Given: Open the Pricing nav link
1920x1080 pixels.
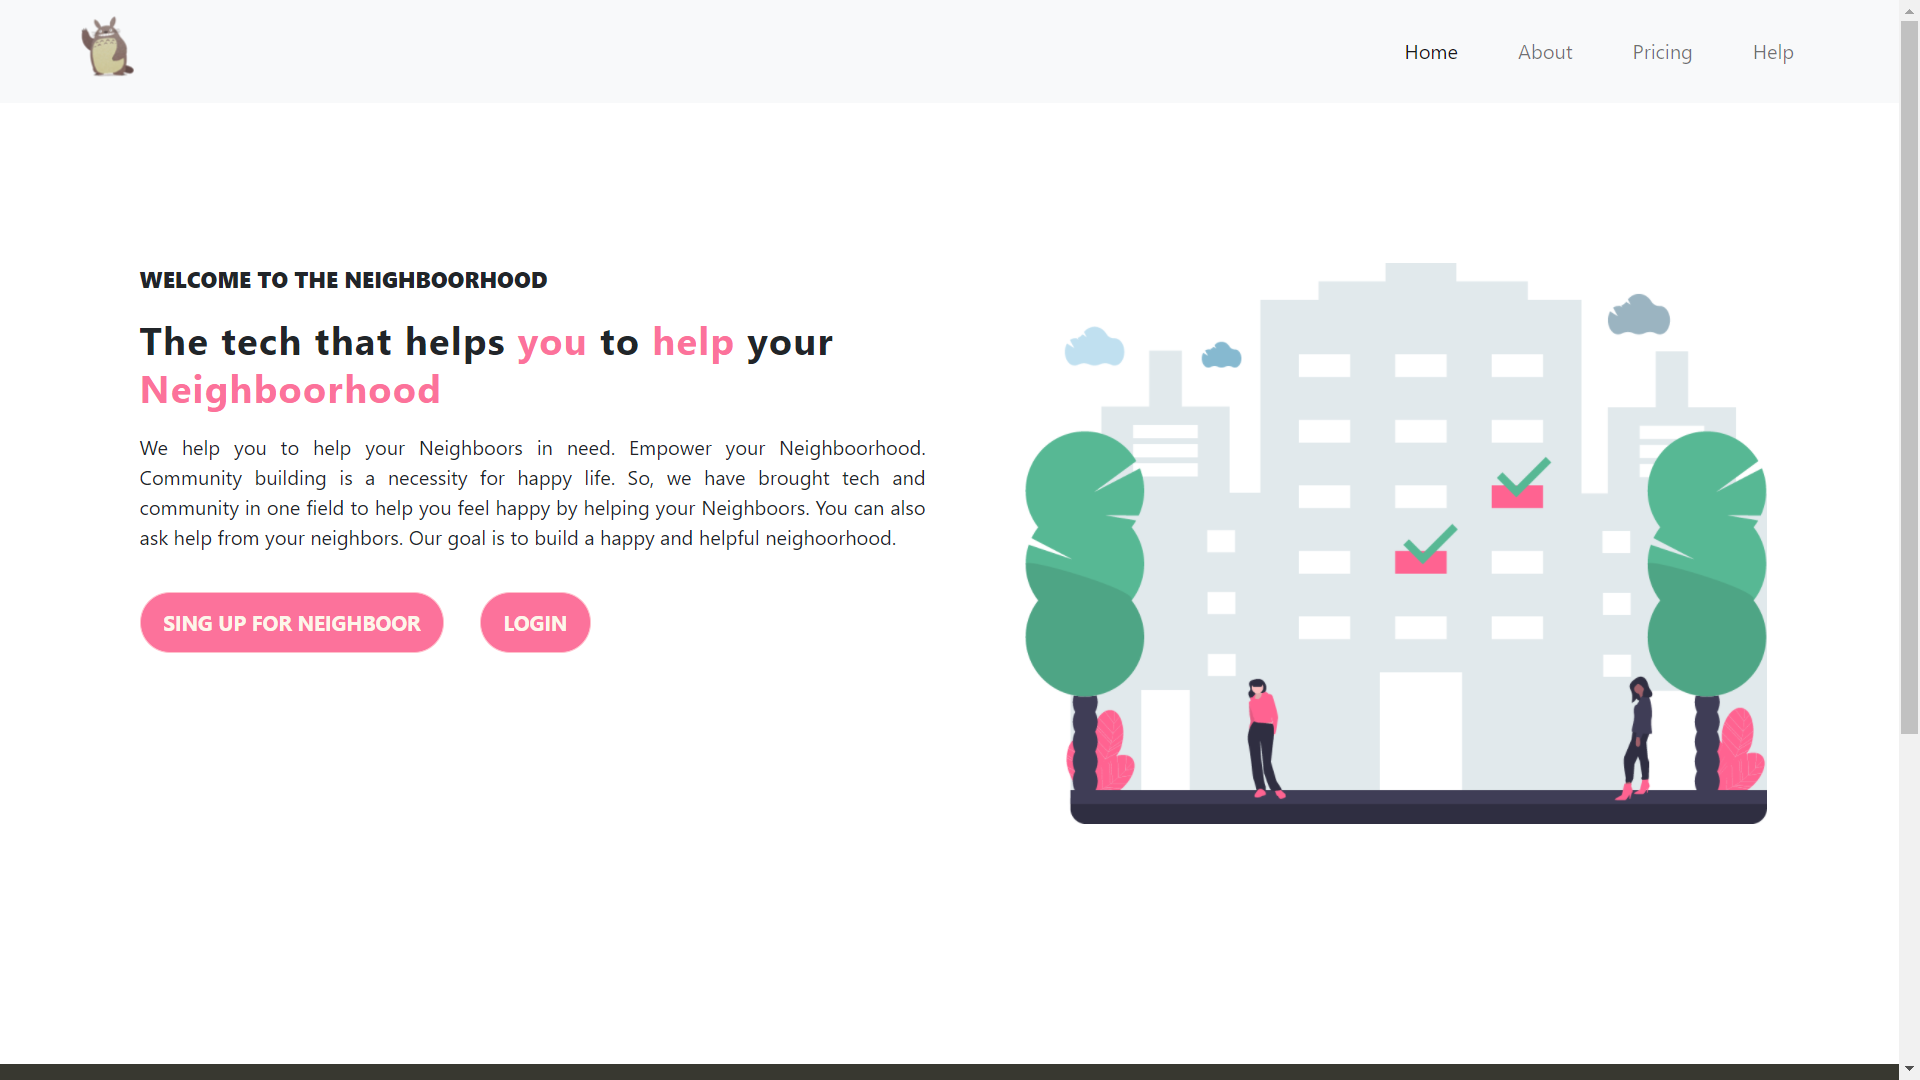Looking at the screenshot, I should [x=1661, y=52].
